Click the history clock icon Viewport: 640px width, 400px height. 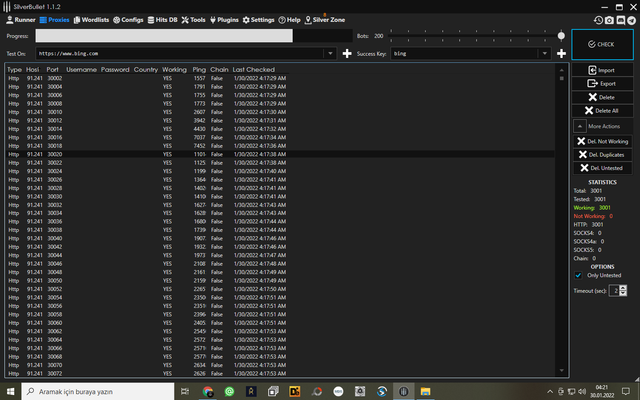(x=598, y=20)
